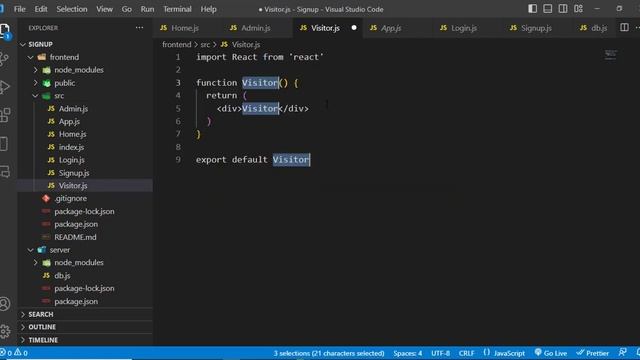Expand frontend node_modules folder
Image resolution: width=640 pixels, height=360 pixels.
point(86,70)
